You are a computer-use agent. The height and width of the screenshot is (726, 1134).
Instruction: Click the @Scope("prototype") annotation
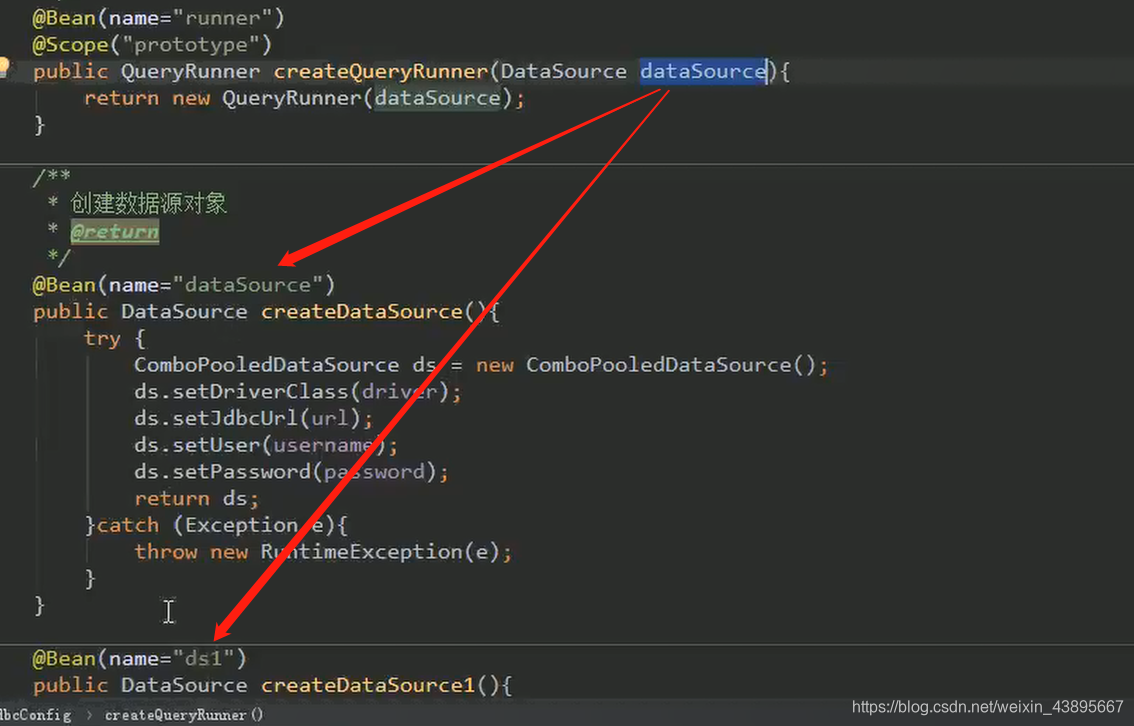(x=152, y=45)
